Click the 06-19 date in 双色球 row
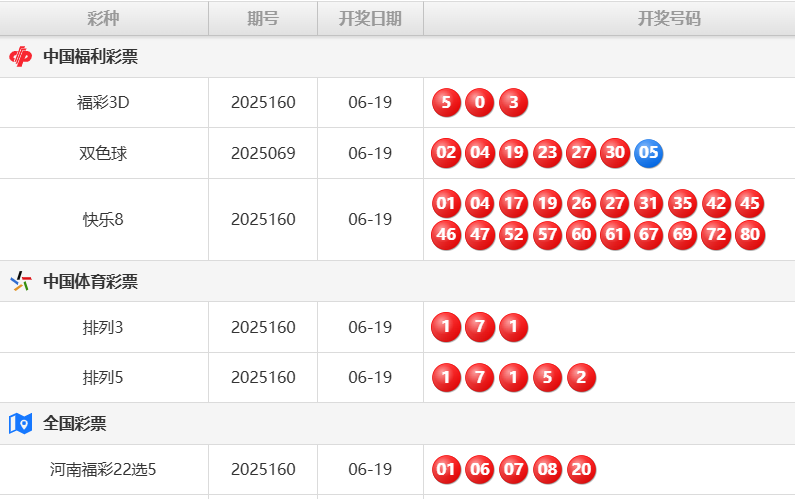This screenshot has height=499, width=795. click(370, 153)
